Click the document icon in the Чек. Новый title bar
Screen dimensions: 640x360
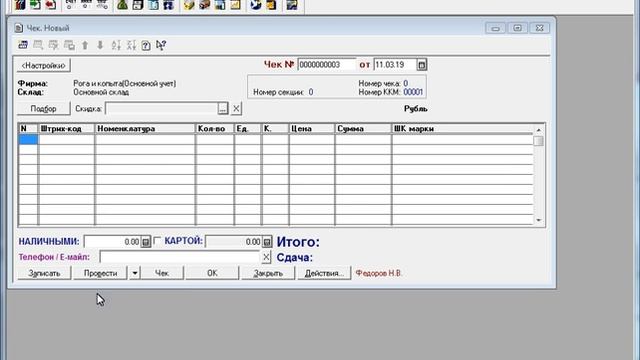point(18,28)
